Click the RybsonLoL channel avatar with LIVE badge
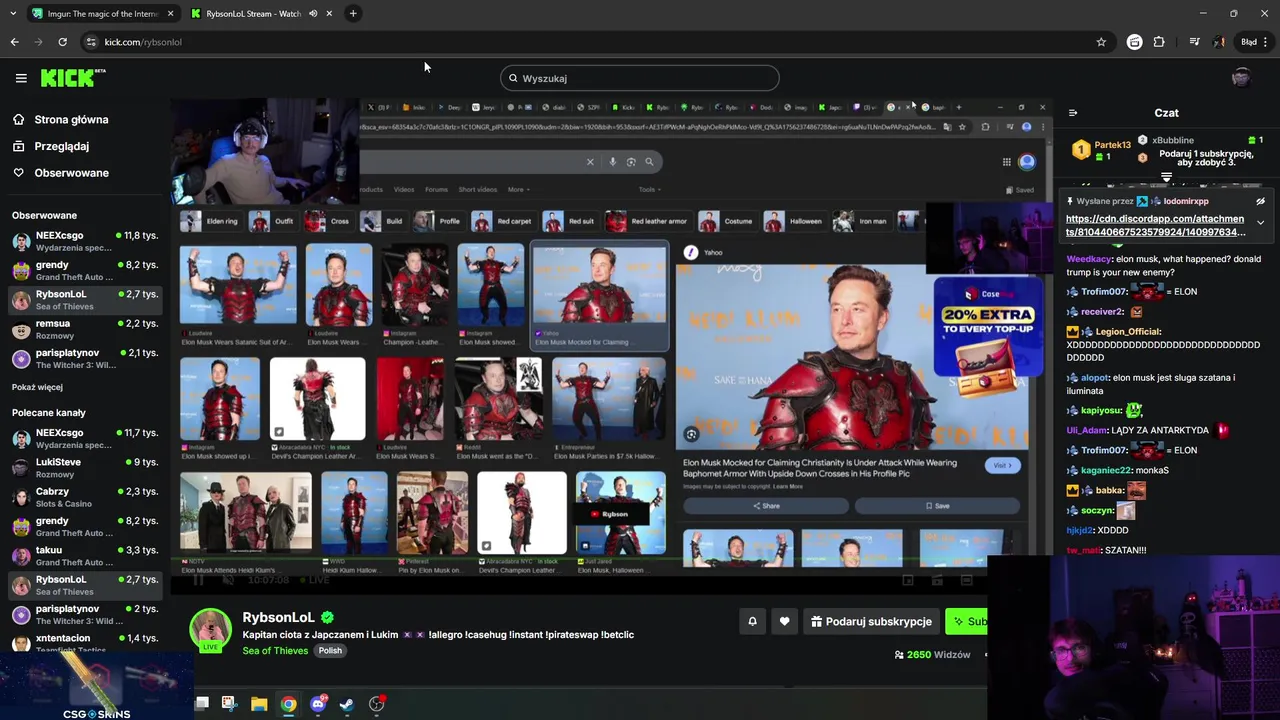 (211, 629)
